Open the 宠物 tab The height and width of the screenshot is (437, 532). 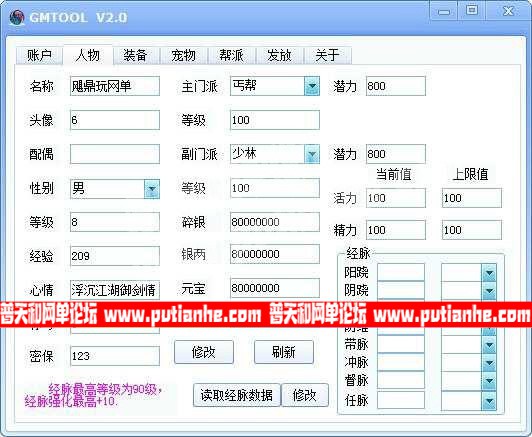(183, 55)
